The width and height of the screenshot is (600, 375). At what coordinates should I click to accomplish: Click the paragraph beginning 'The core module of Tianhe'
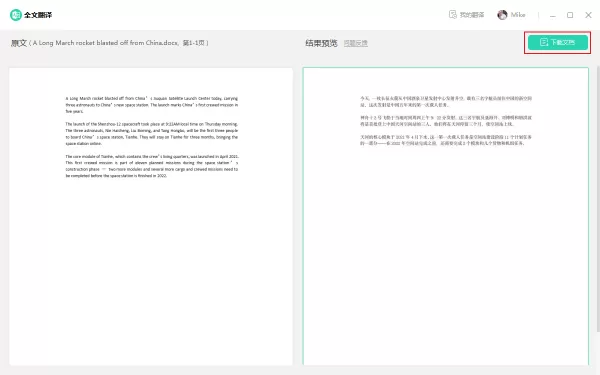[x=152, y=166]
